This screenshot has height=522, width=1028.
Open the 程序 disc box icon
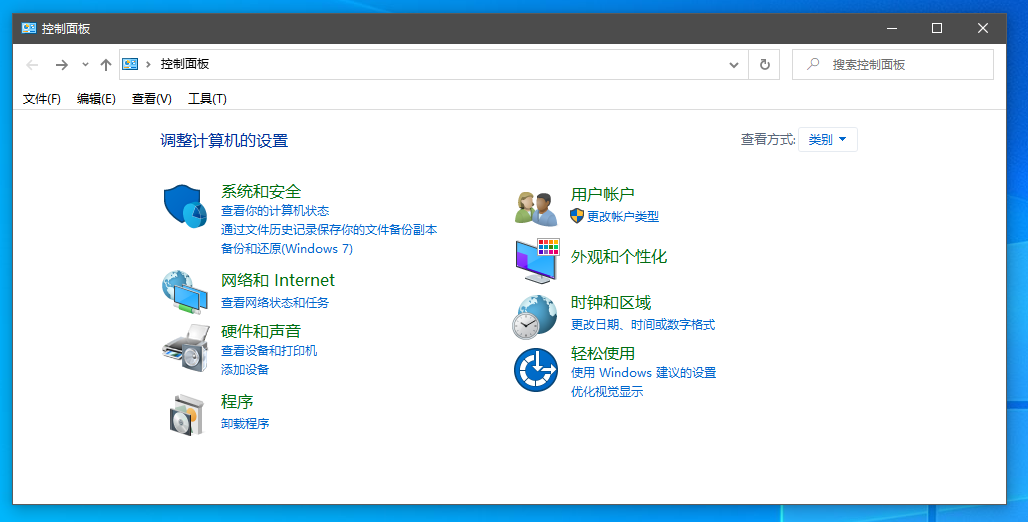187,414
